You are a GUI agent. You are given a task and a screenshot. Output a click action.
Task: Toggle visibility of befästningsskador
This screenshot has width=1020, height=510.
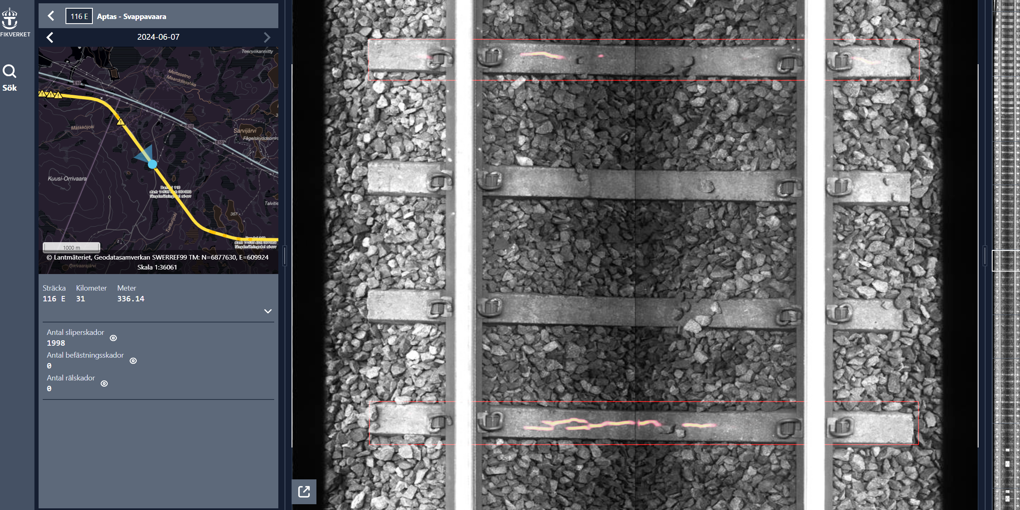[133, 361]
